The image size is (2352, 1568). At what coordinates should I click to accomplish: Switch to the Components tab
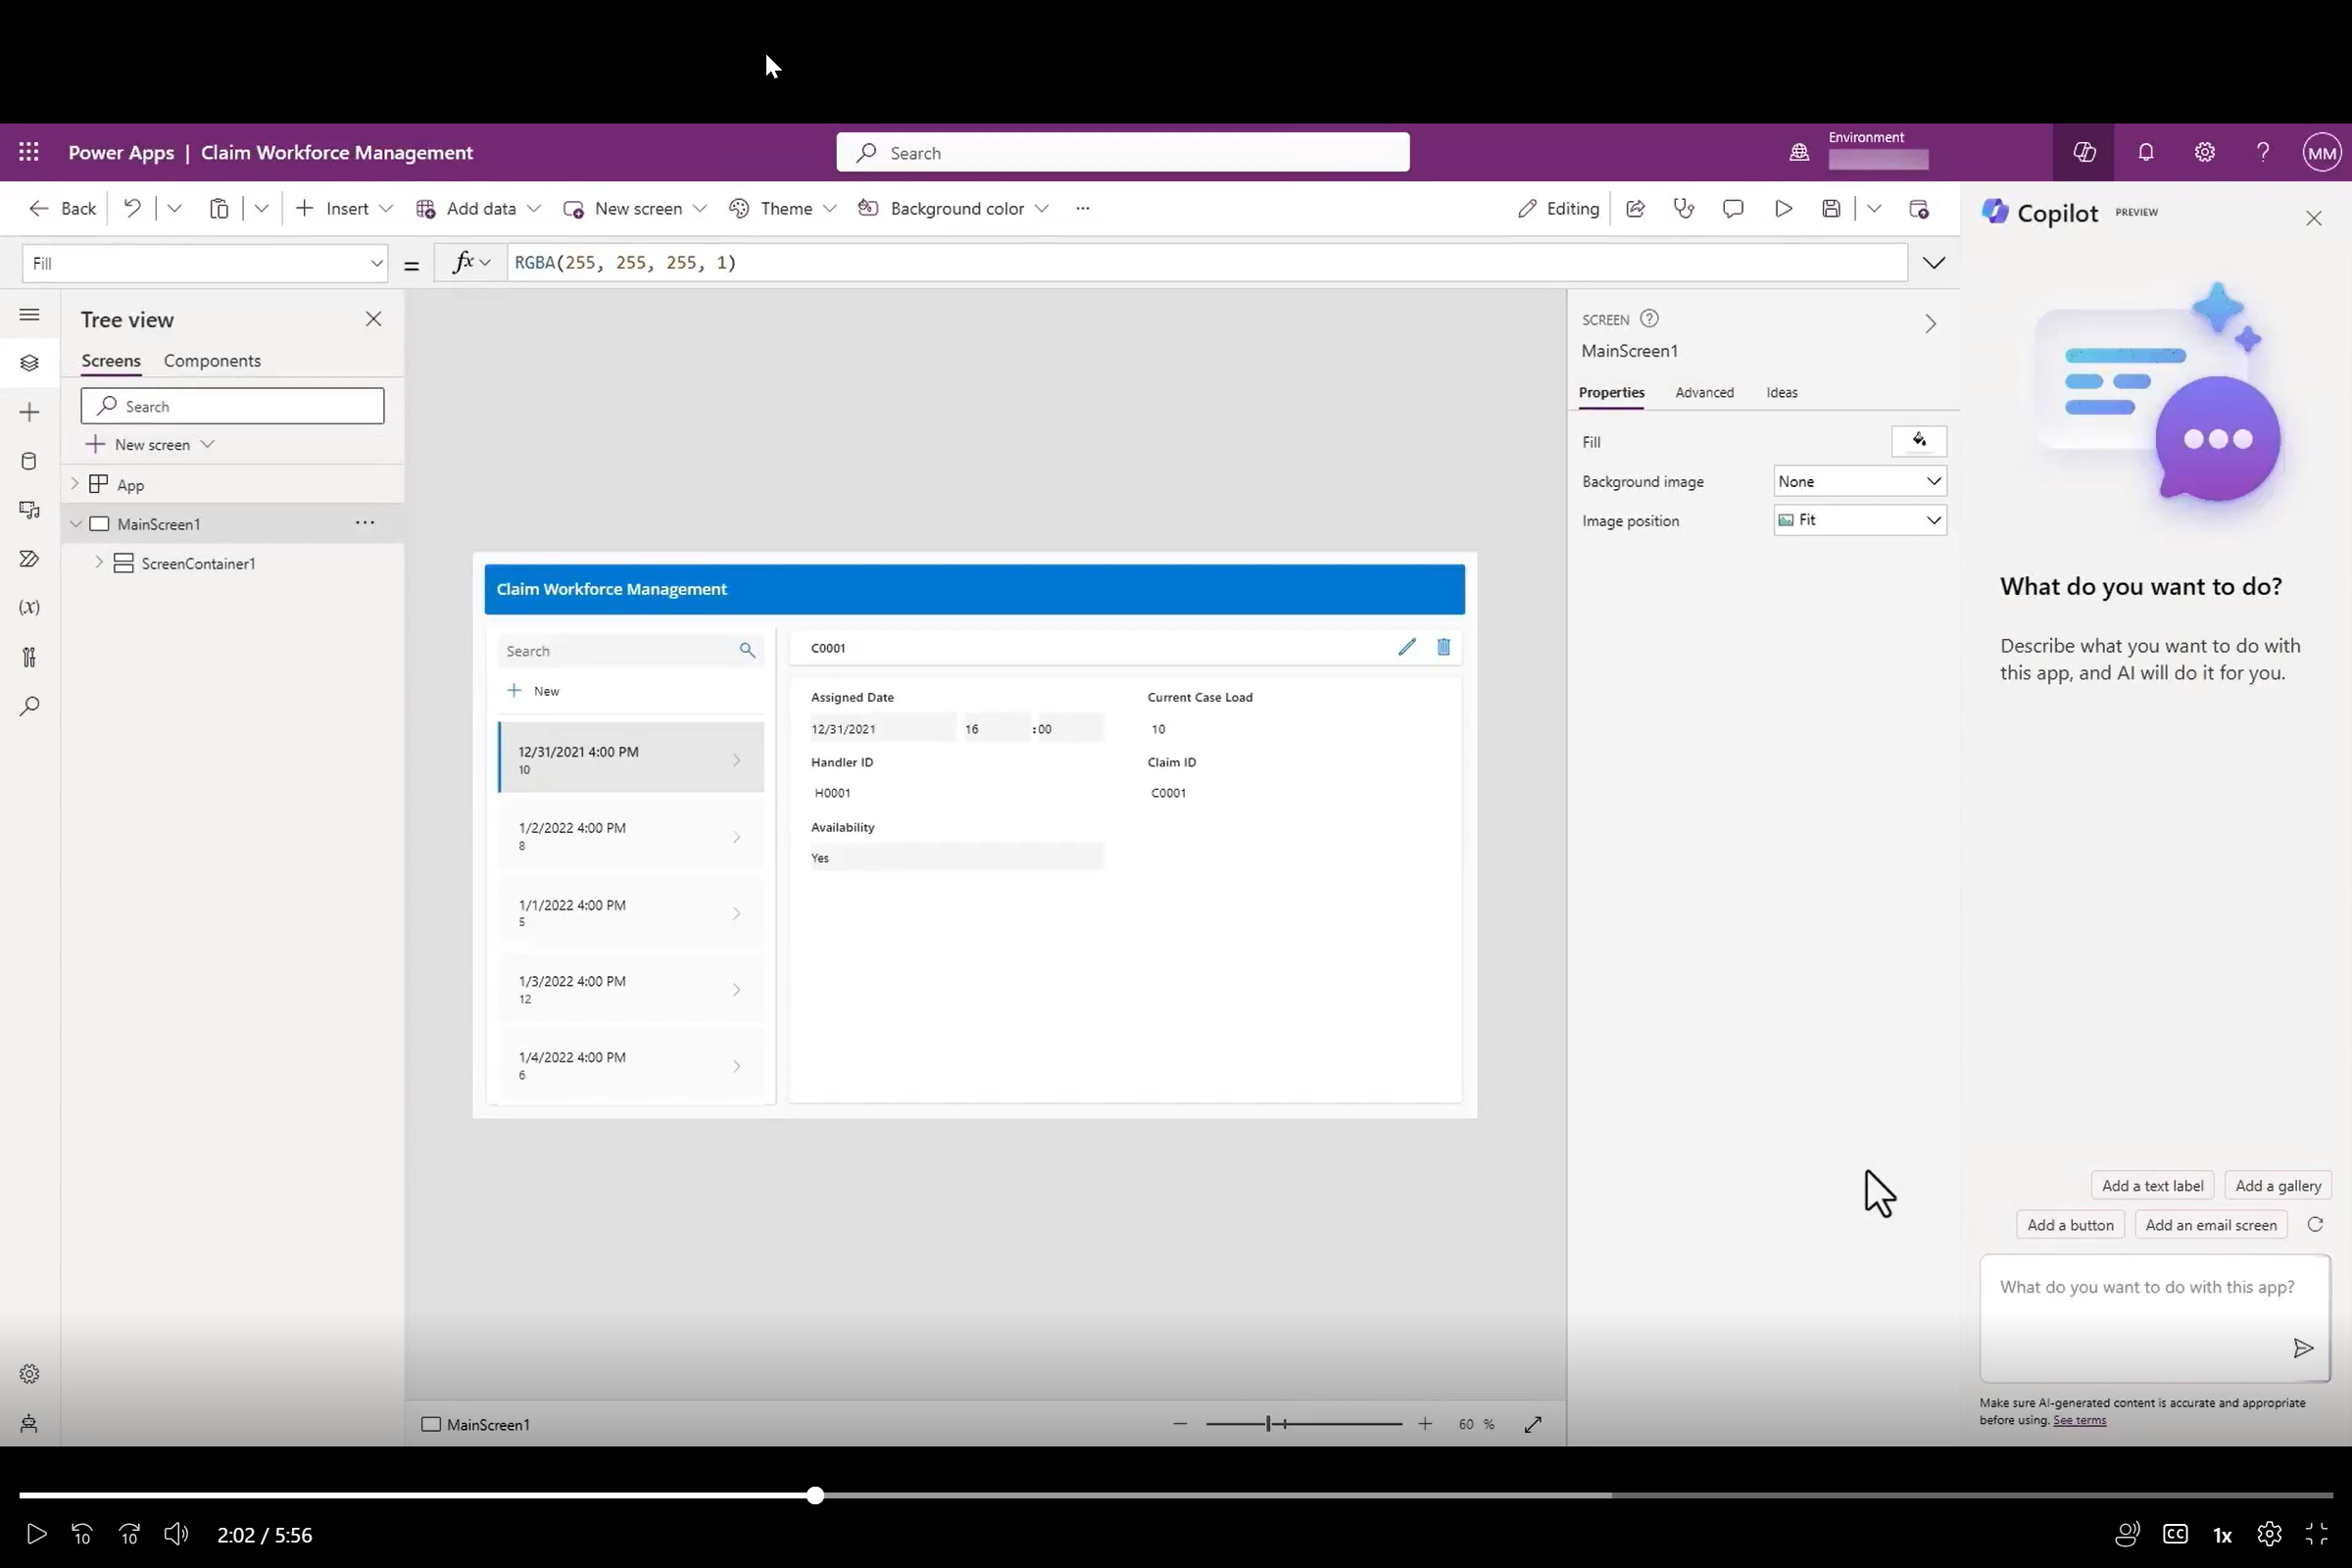coord(212,361)
